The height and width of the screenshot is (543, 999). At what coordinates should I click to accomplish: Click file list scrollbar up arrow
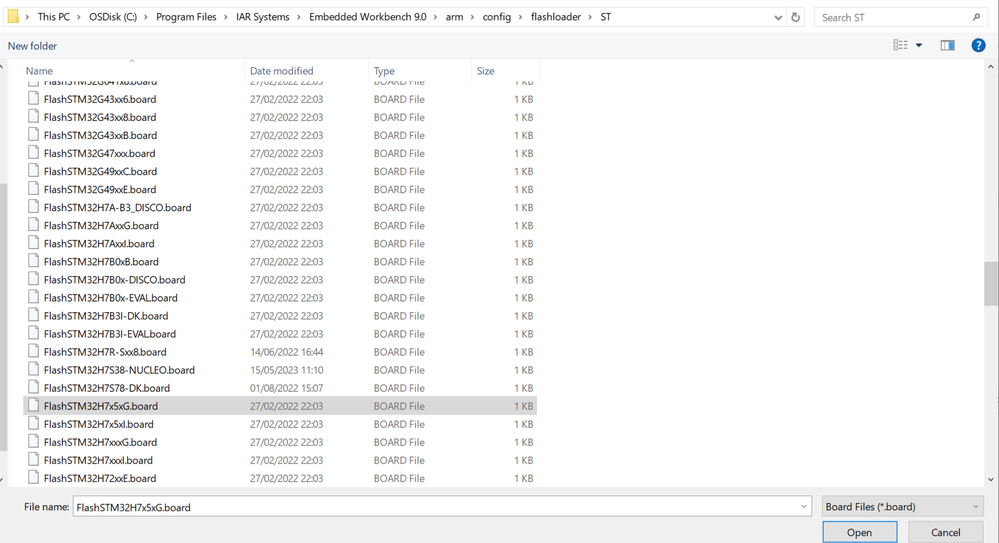click(991, 66)
